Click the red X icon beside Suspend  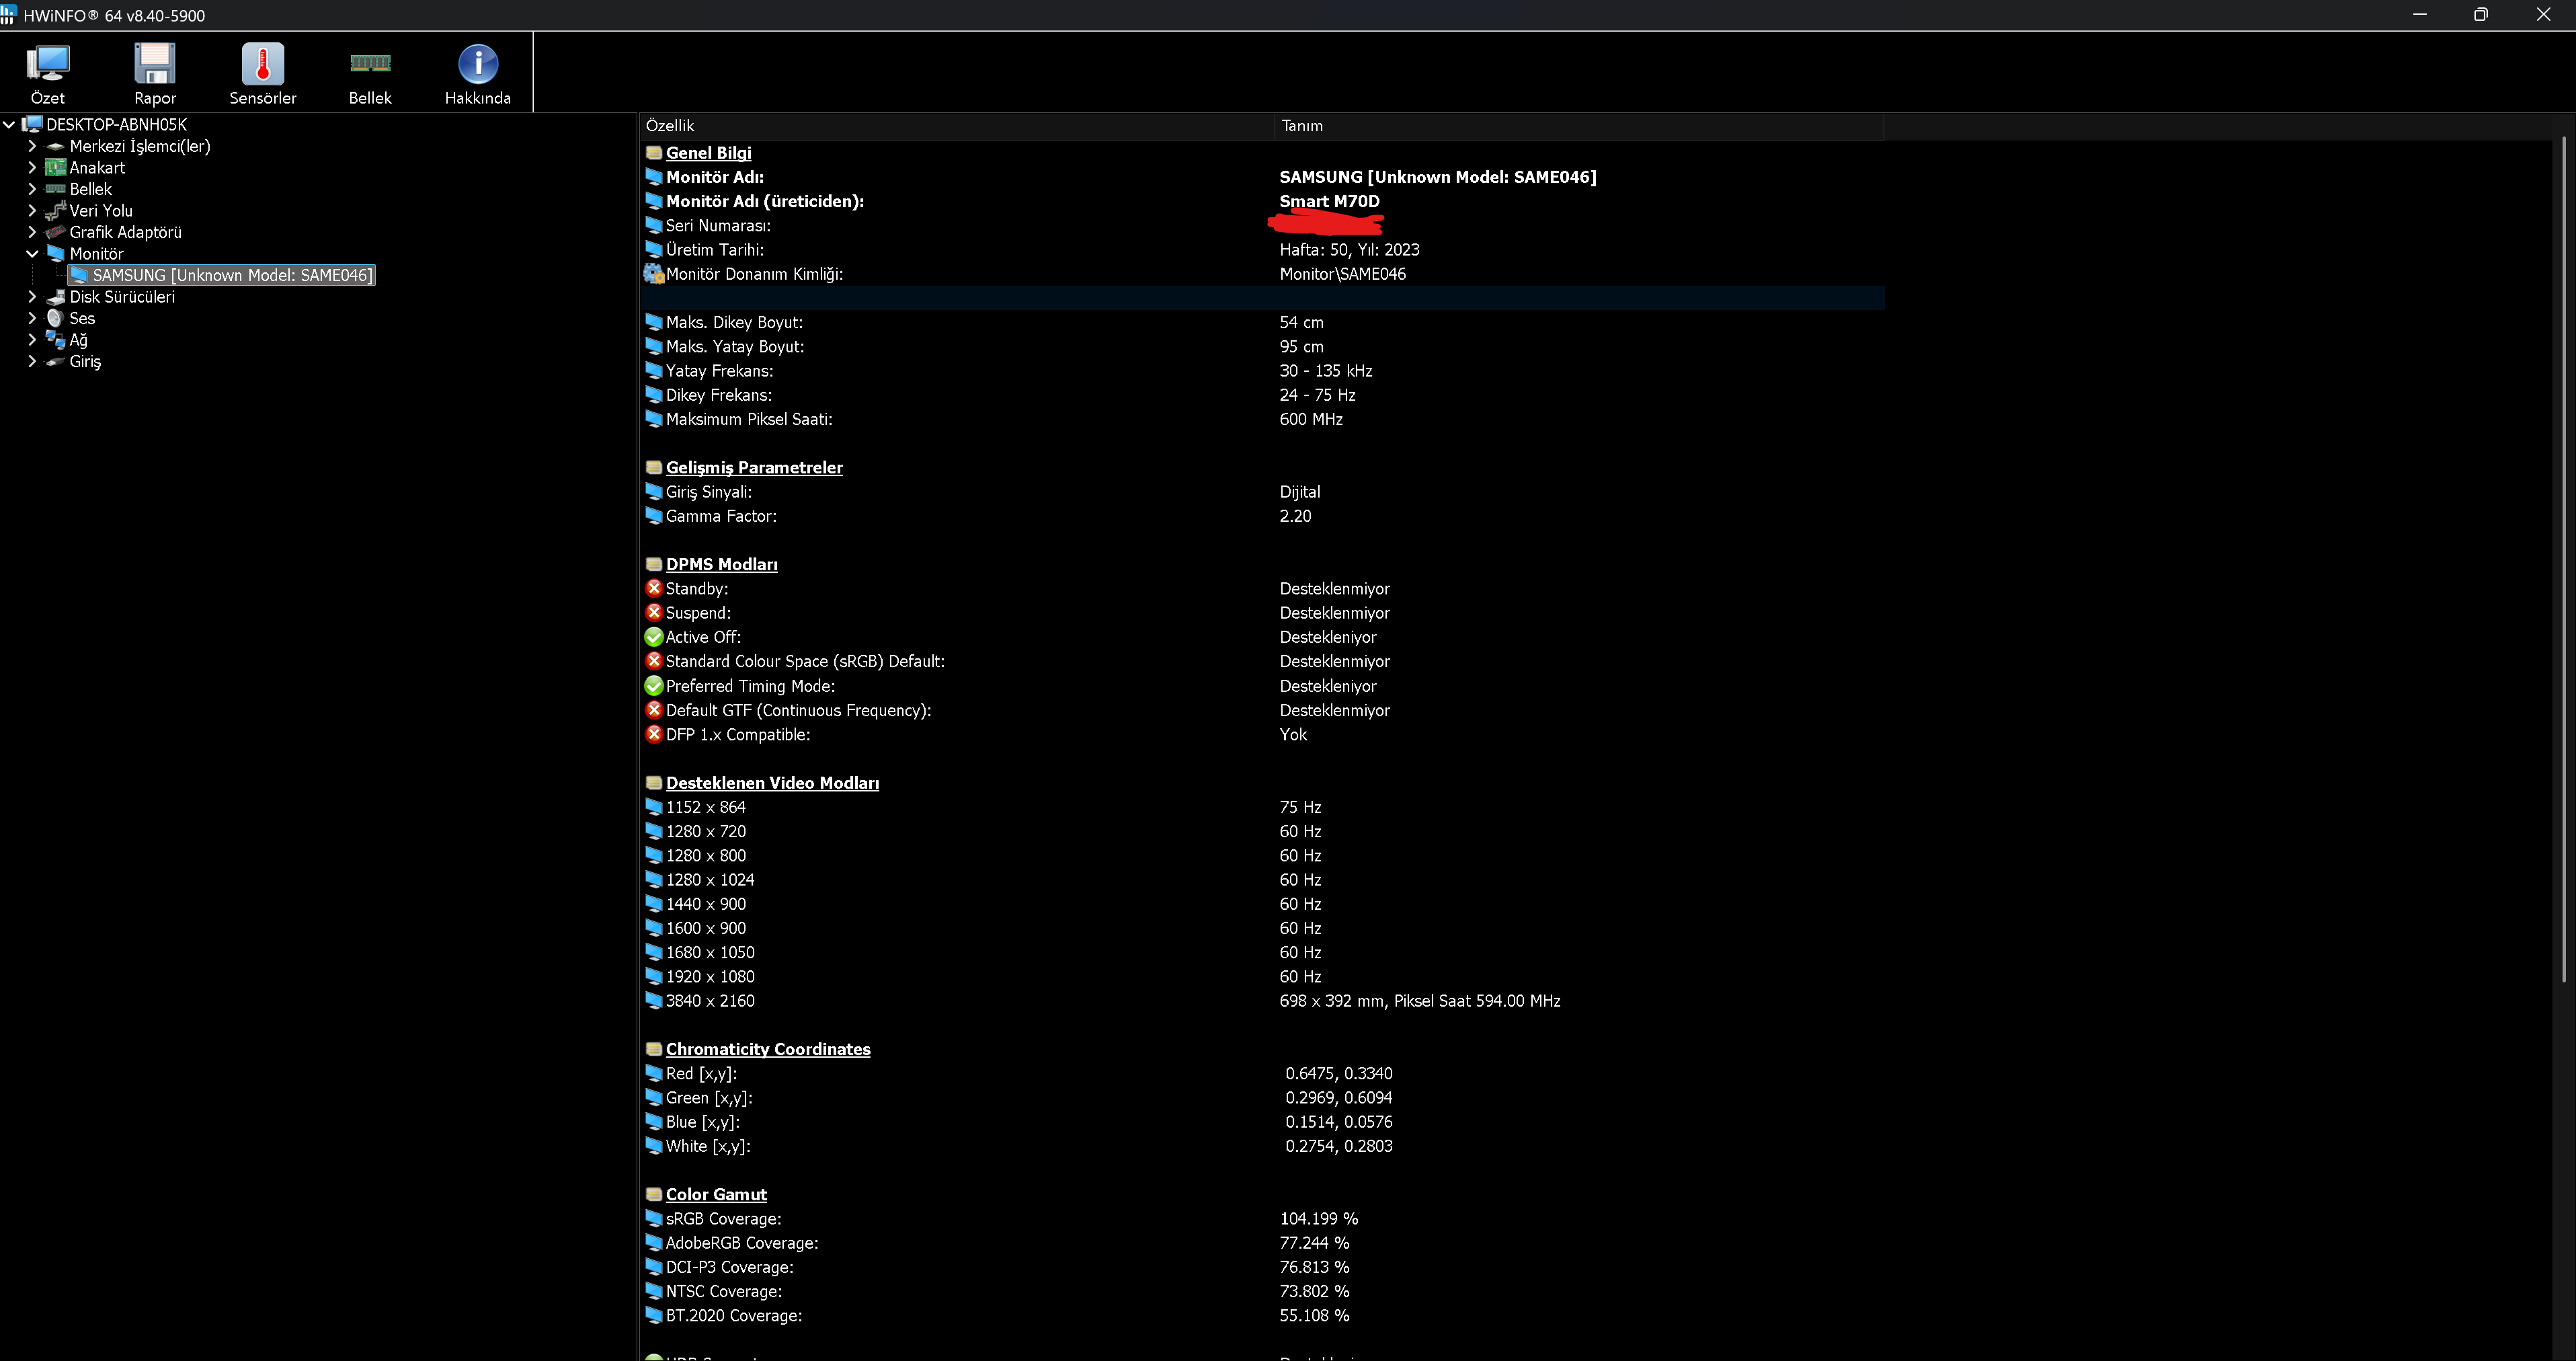point(654,612)
